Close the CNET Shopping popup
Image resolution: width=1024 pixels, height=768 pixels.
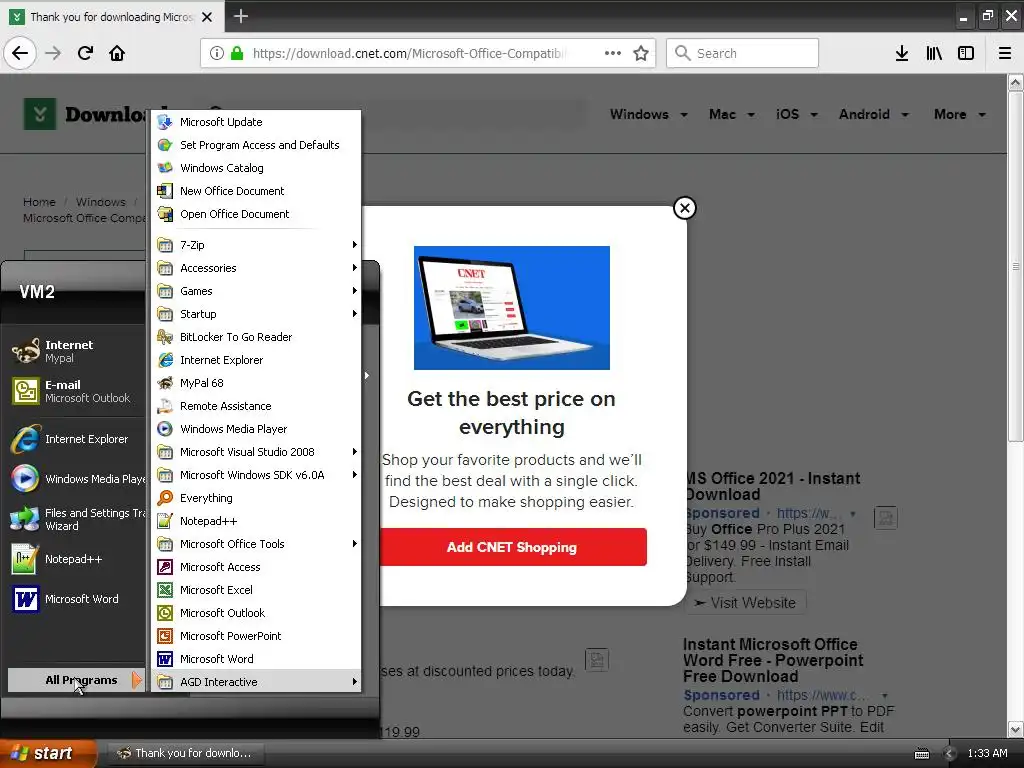tap(684, 208)
